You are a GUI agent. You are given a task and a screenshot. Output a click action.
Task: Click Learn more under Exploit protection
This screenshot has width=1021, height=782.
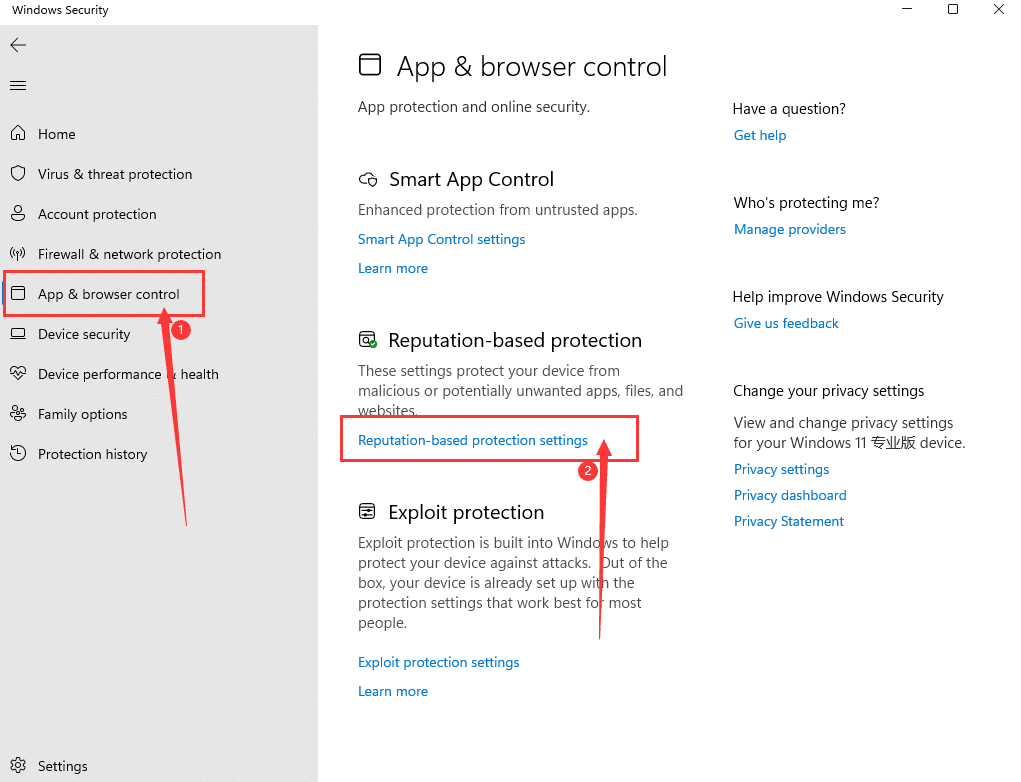tap(393, 691)
